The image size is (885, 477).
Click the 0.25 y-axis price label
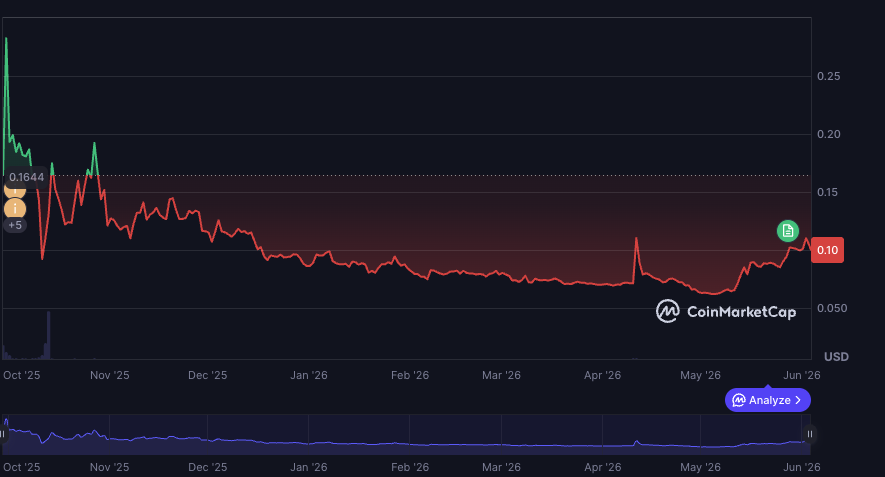(829, 76)
